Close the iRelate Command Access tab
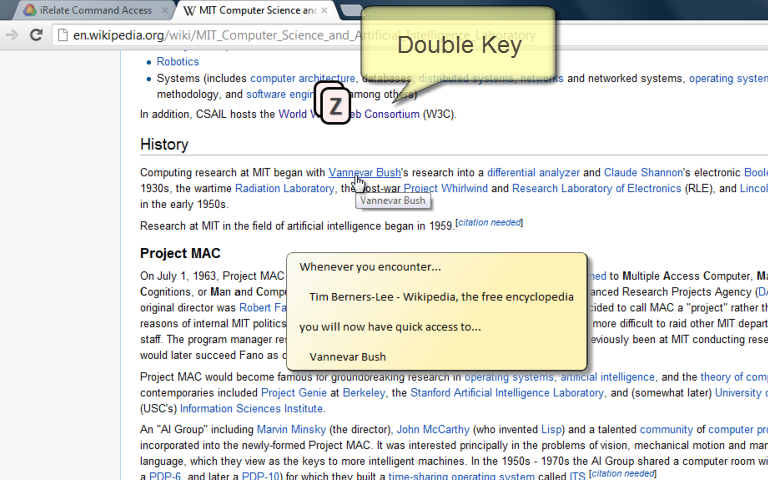Image resolution: width=768 pixels, height=480 pixels. (165, 10)
